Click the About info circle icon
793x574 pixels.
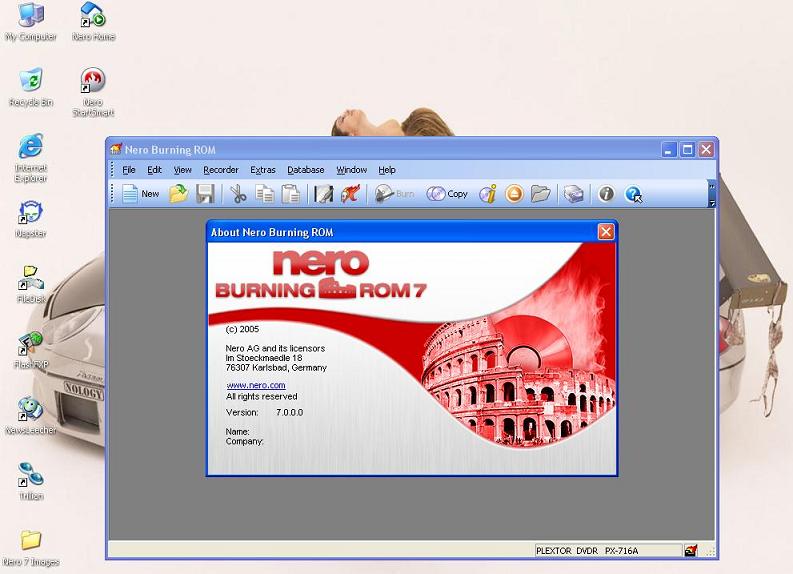pos(606,194)
